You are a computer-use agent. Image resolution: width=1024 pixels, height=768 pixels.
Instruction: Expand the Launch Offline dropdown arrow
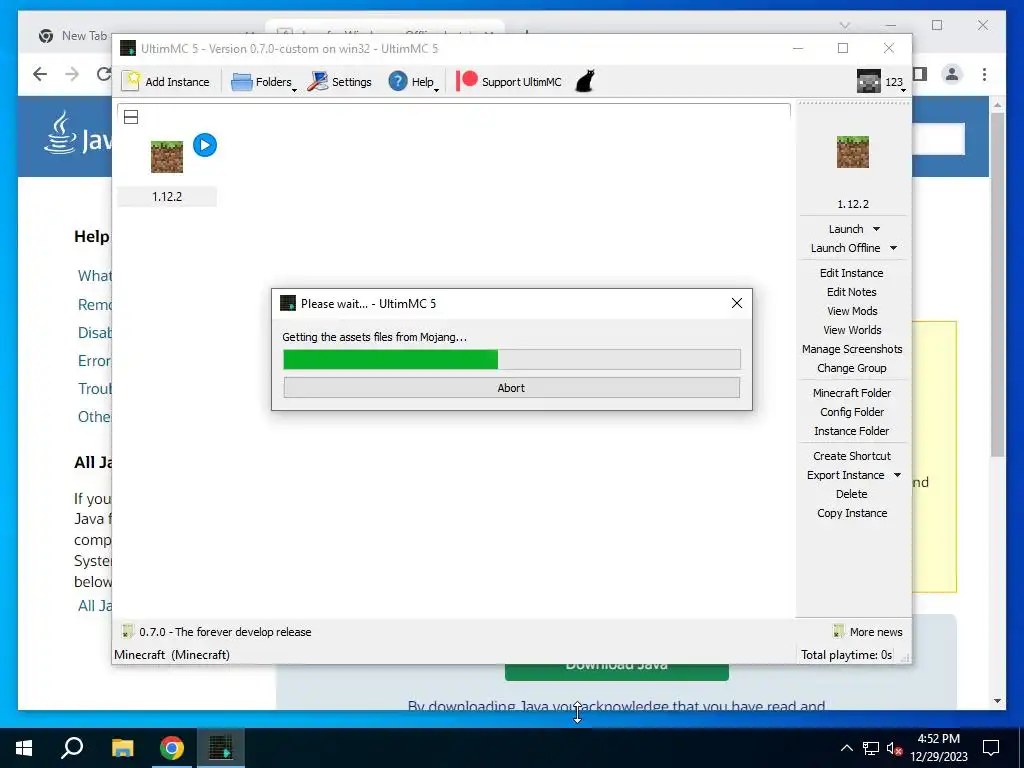[x=893, y=248]
